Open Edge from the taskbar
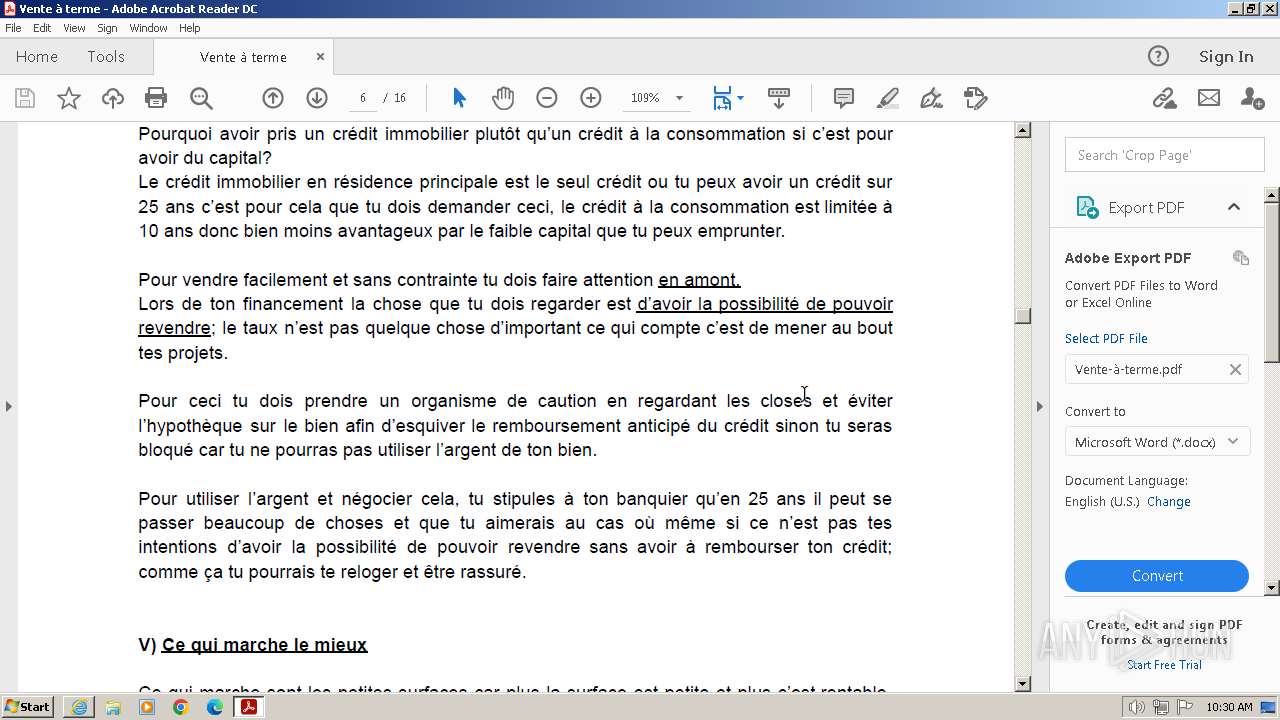 [x=215, y=707]
